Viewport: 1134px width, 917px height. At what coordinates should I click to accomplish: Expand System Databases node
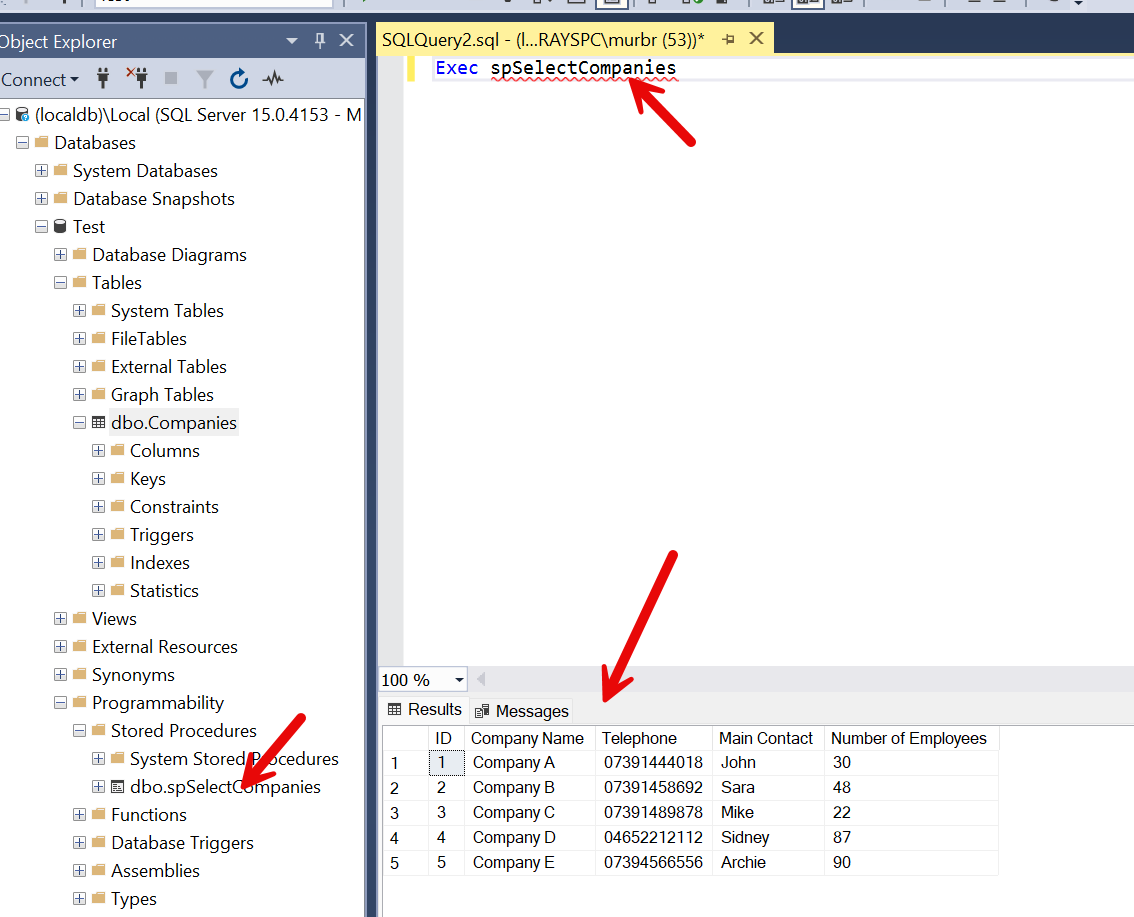pyautogui.click(x=41, y=171)
